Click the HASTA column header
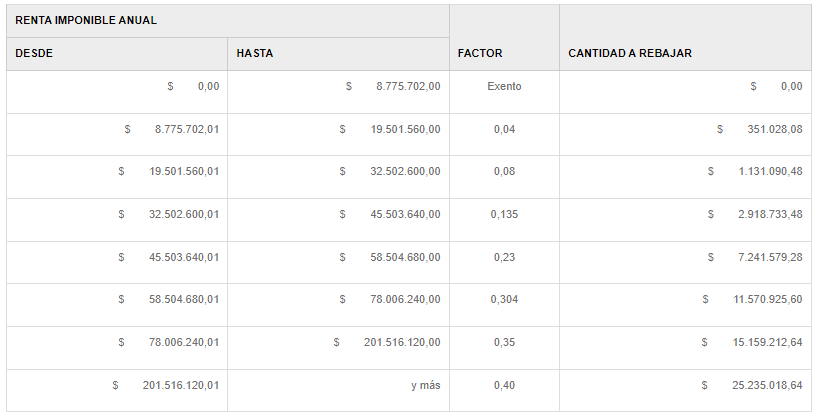Viewport: 818px width, 417px height. (338, 54)
